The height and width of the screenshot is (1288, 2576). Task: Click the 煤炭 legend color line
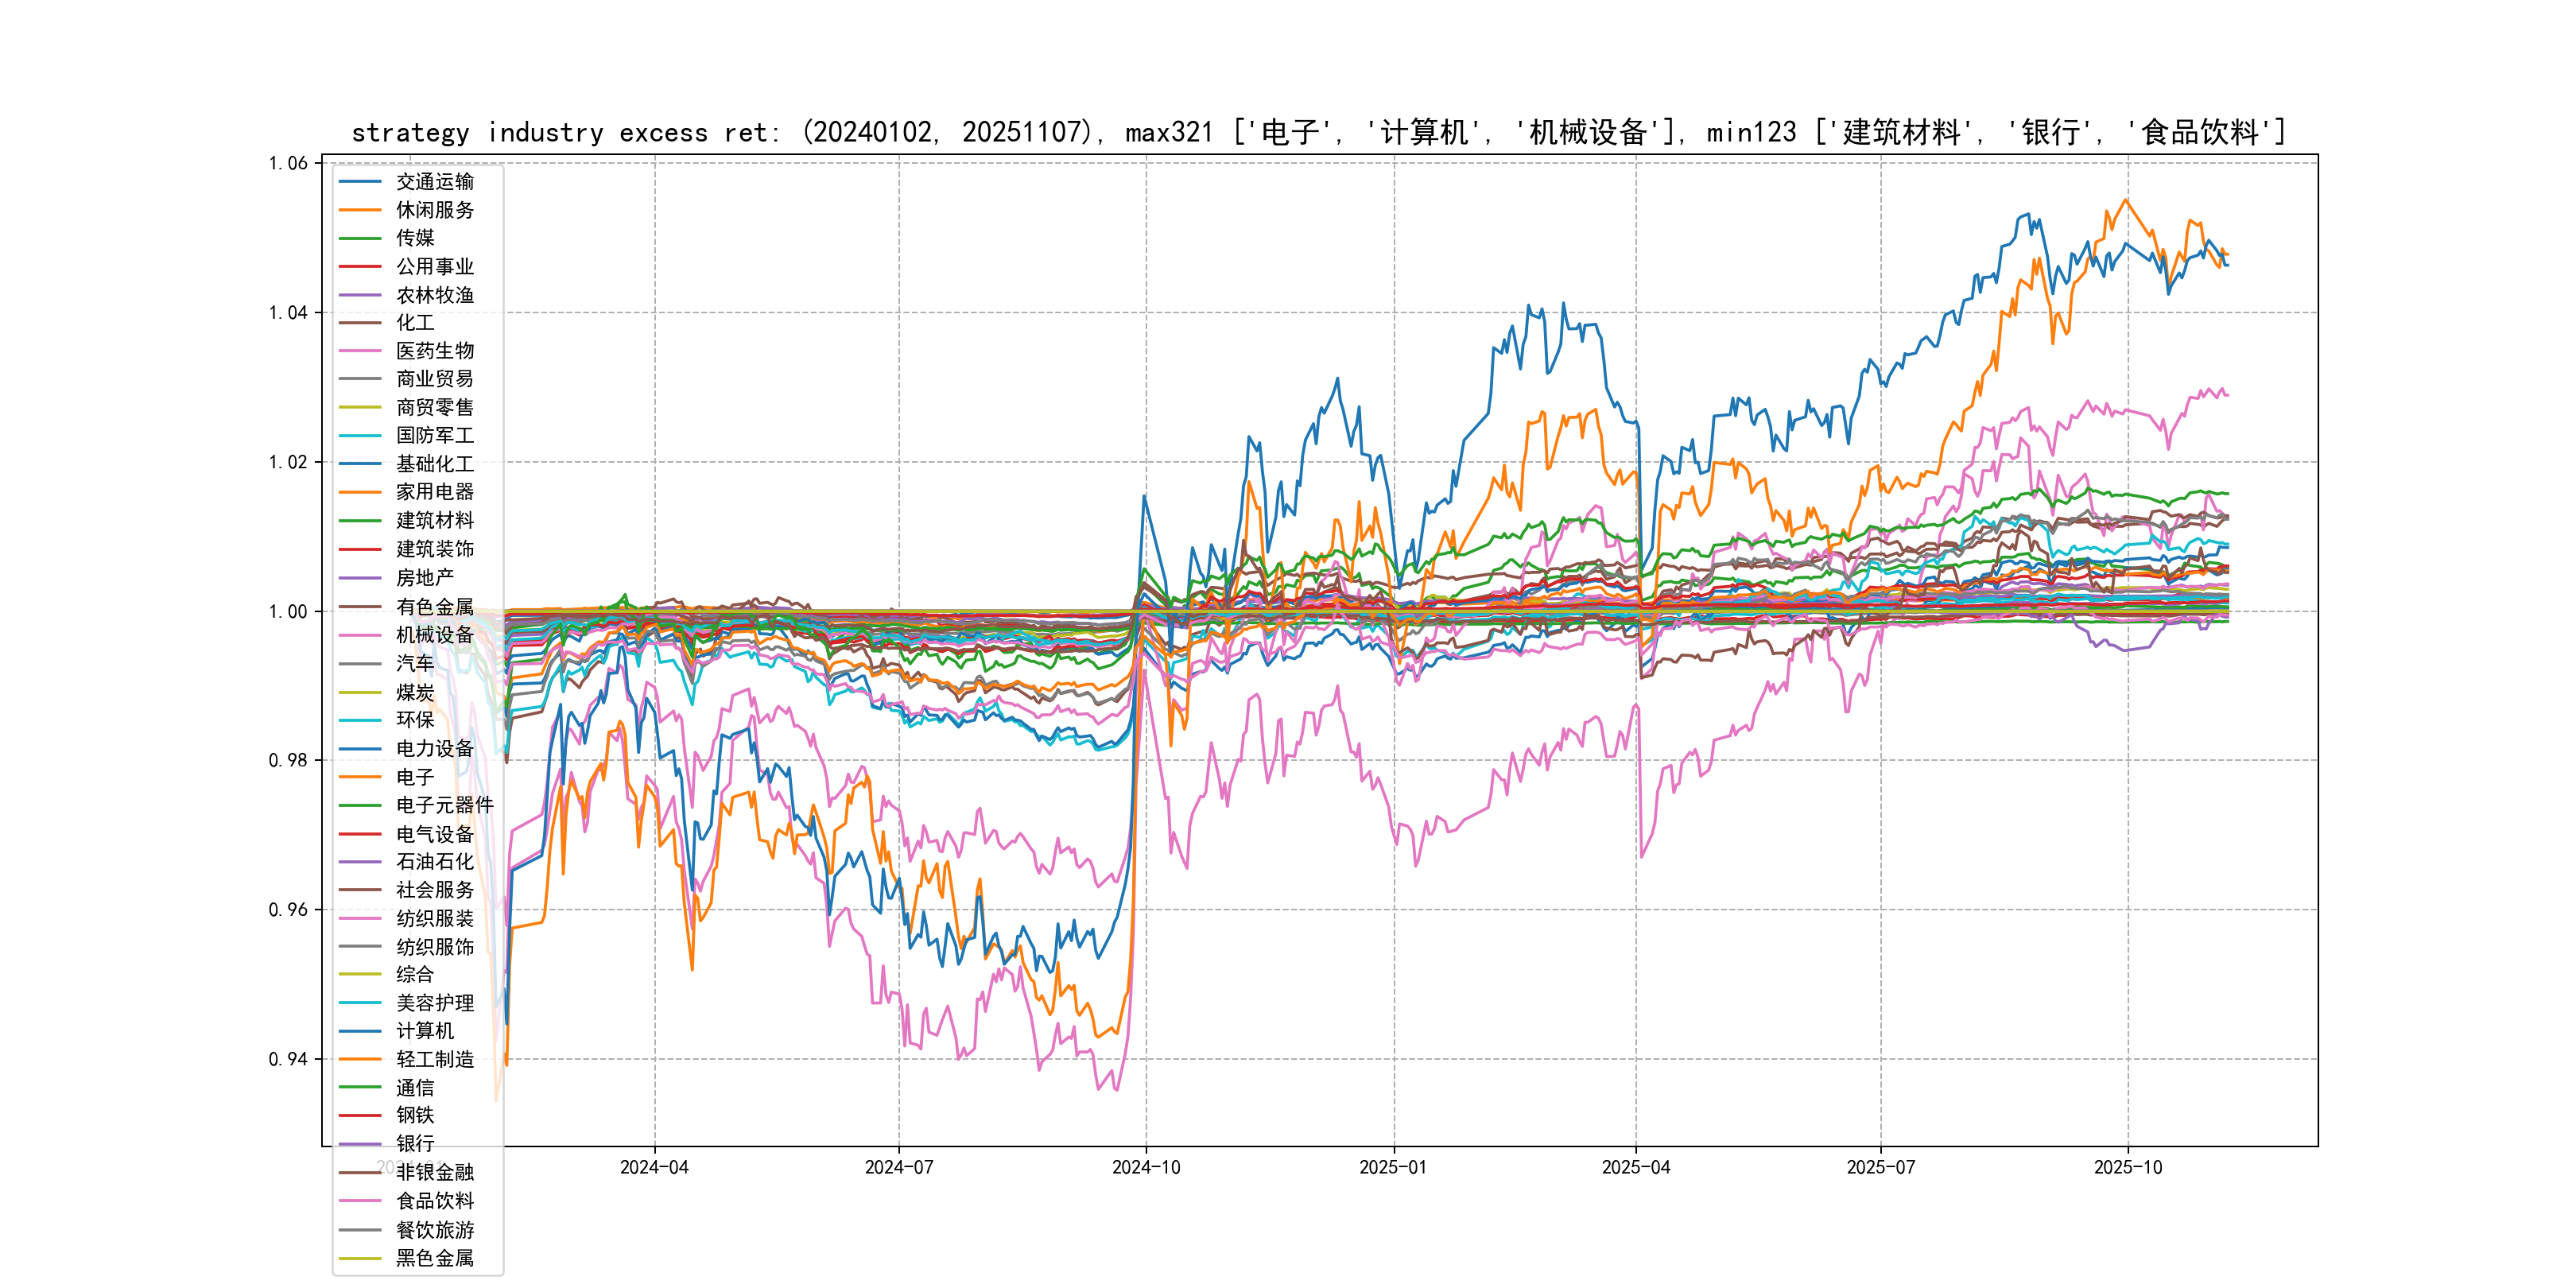[360, 692]
